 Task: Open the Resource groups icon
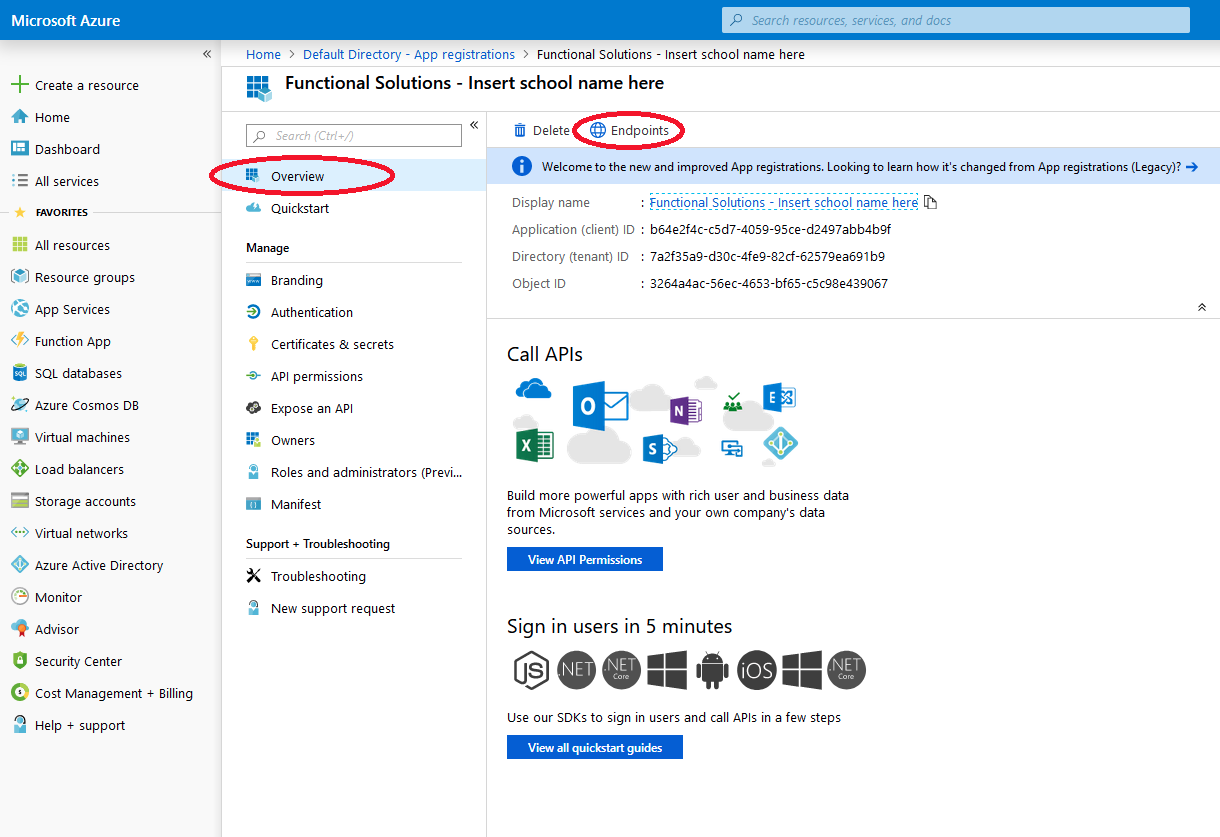pos(19,277)
